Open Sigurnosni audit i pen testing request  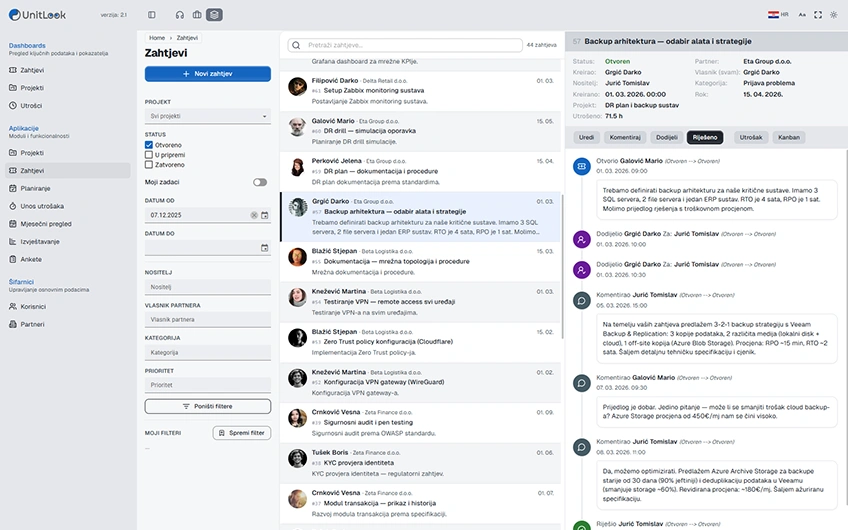(x=420, y=423)
